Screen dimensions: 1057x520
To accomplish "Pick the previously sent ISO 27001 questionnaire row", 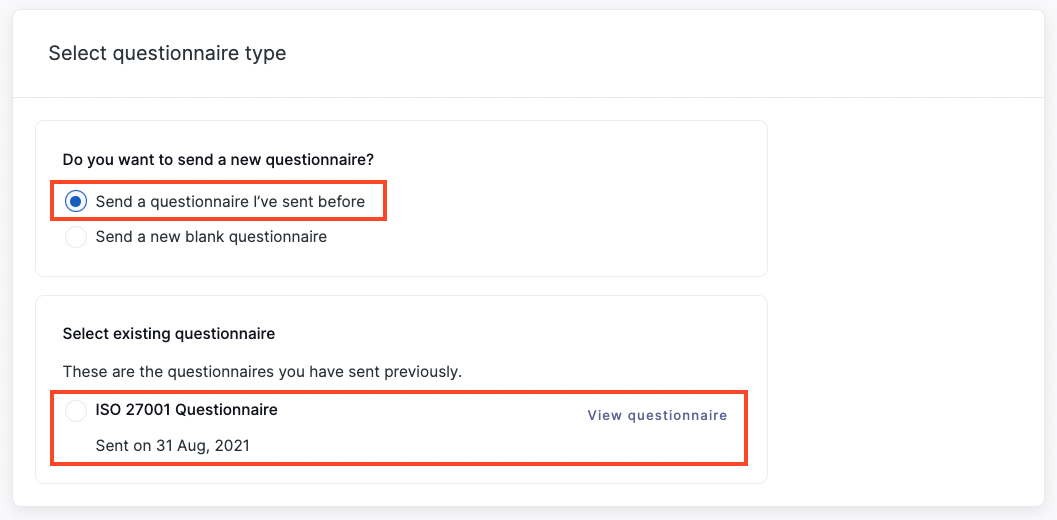I will coord(399,428).
